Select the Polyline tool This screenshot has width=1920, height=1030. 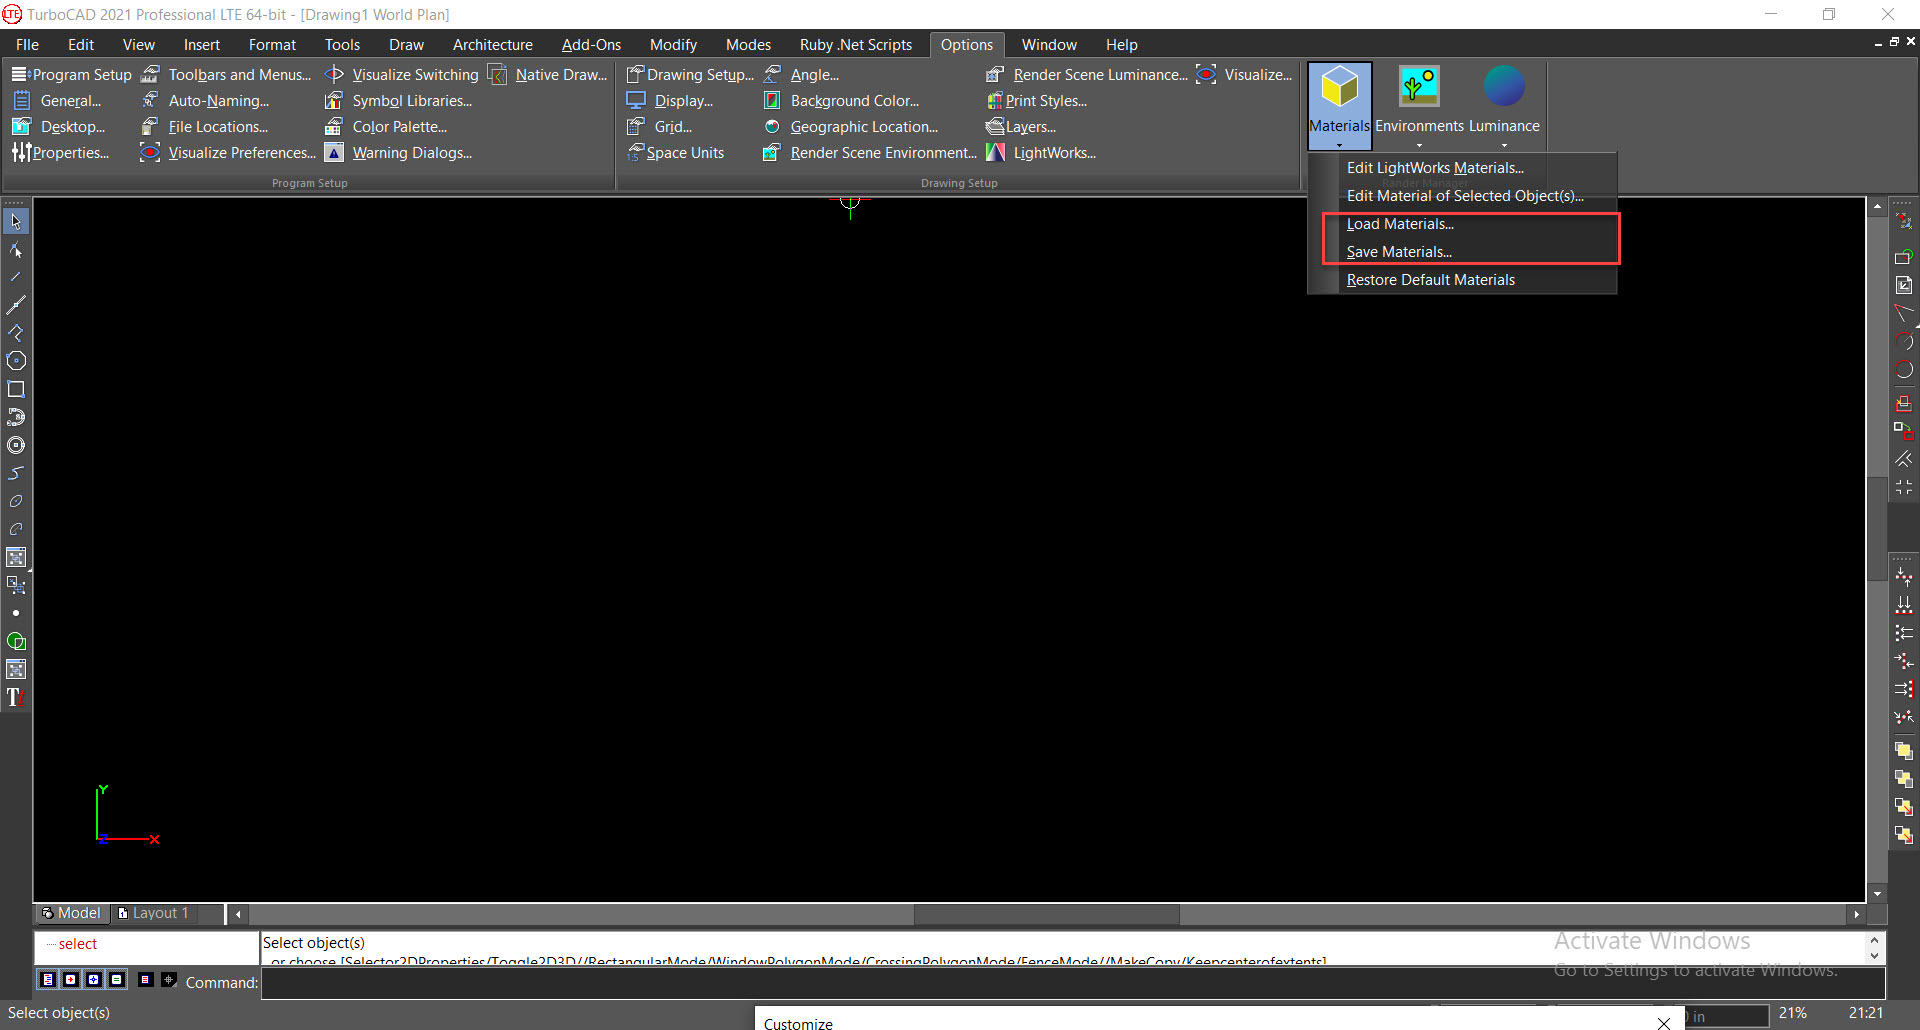[16, 333]
